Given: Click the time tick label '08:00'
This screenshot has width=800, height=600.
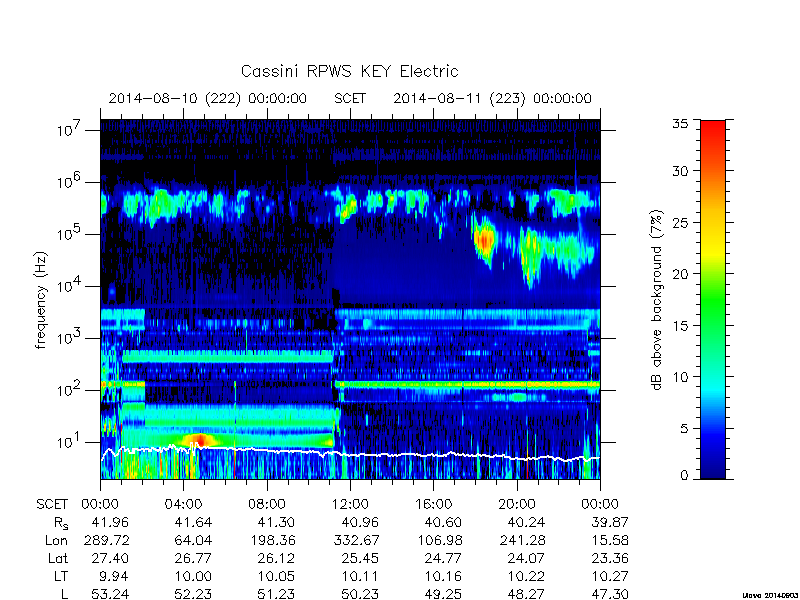Looking at the screenshot, I should 267,505.
